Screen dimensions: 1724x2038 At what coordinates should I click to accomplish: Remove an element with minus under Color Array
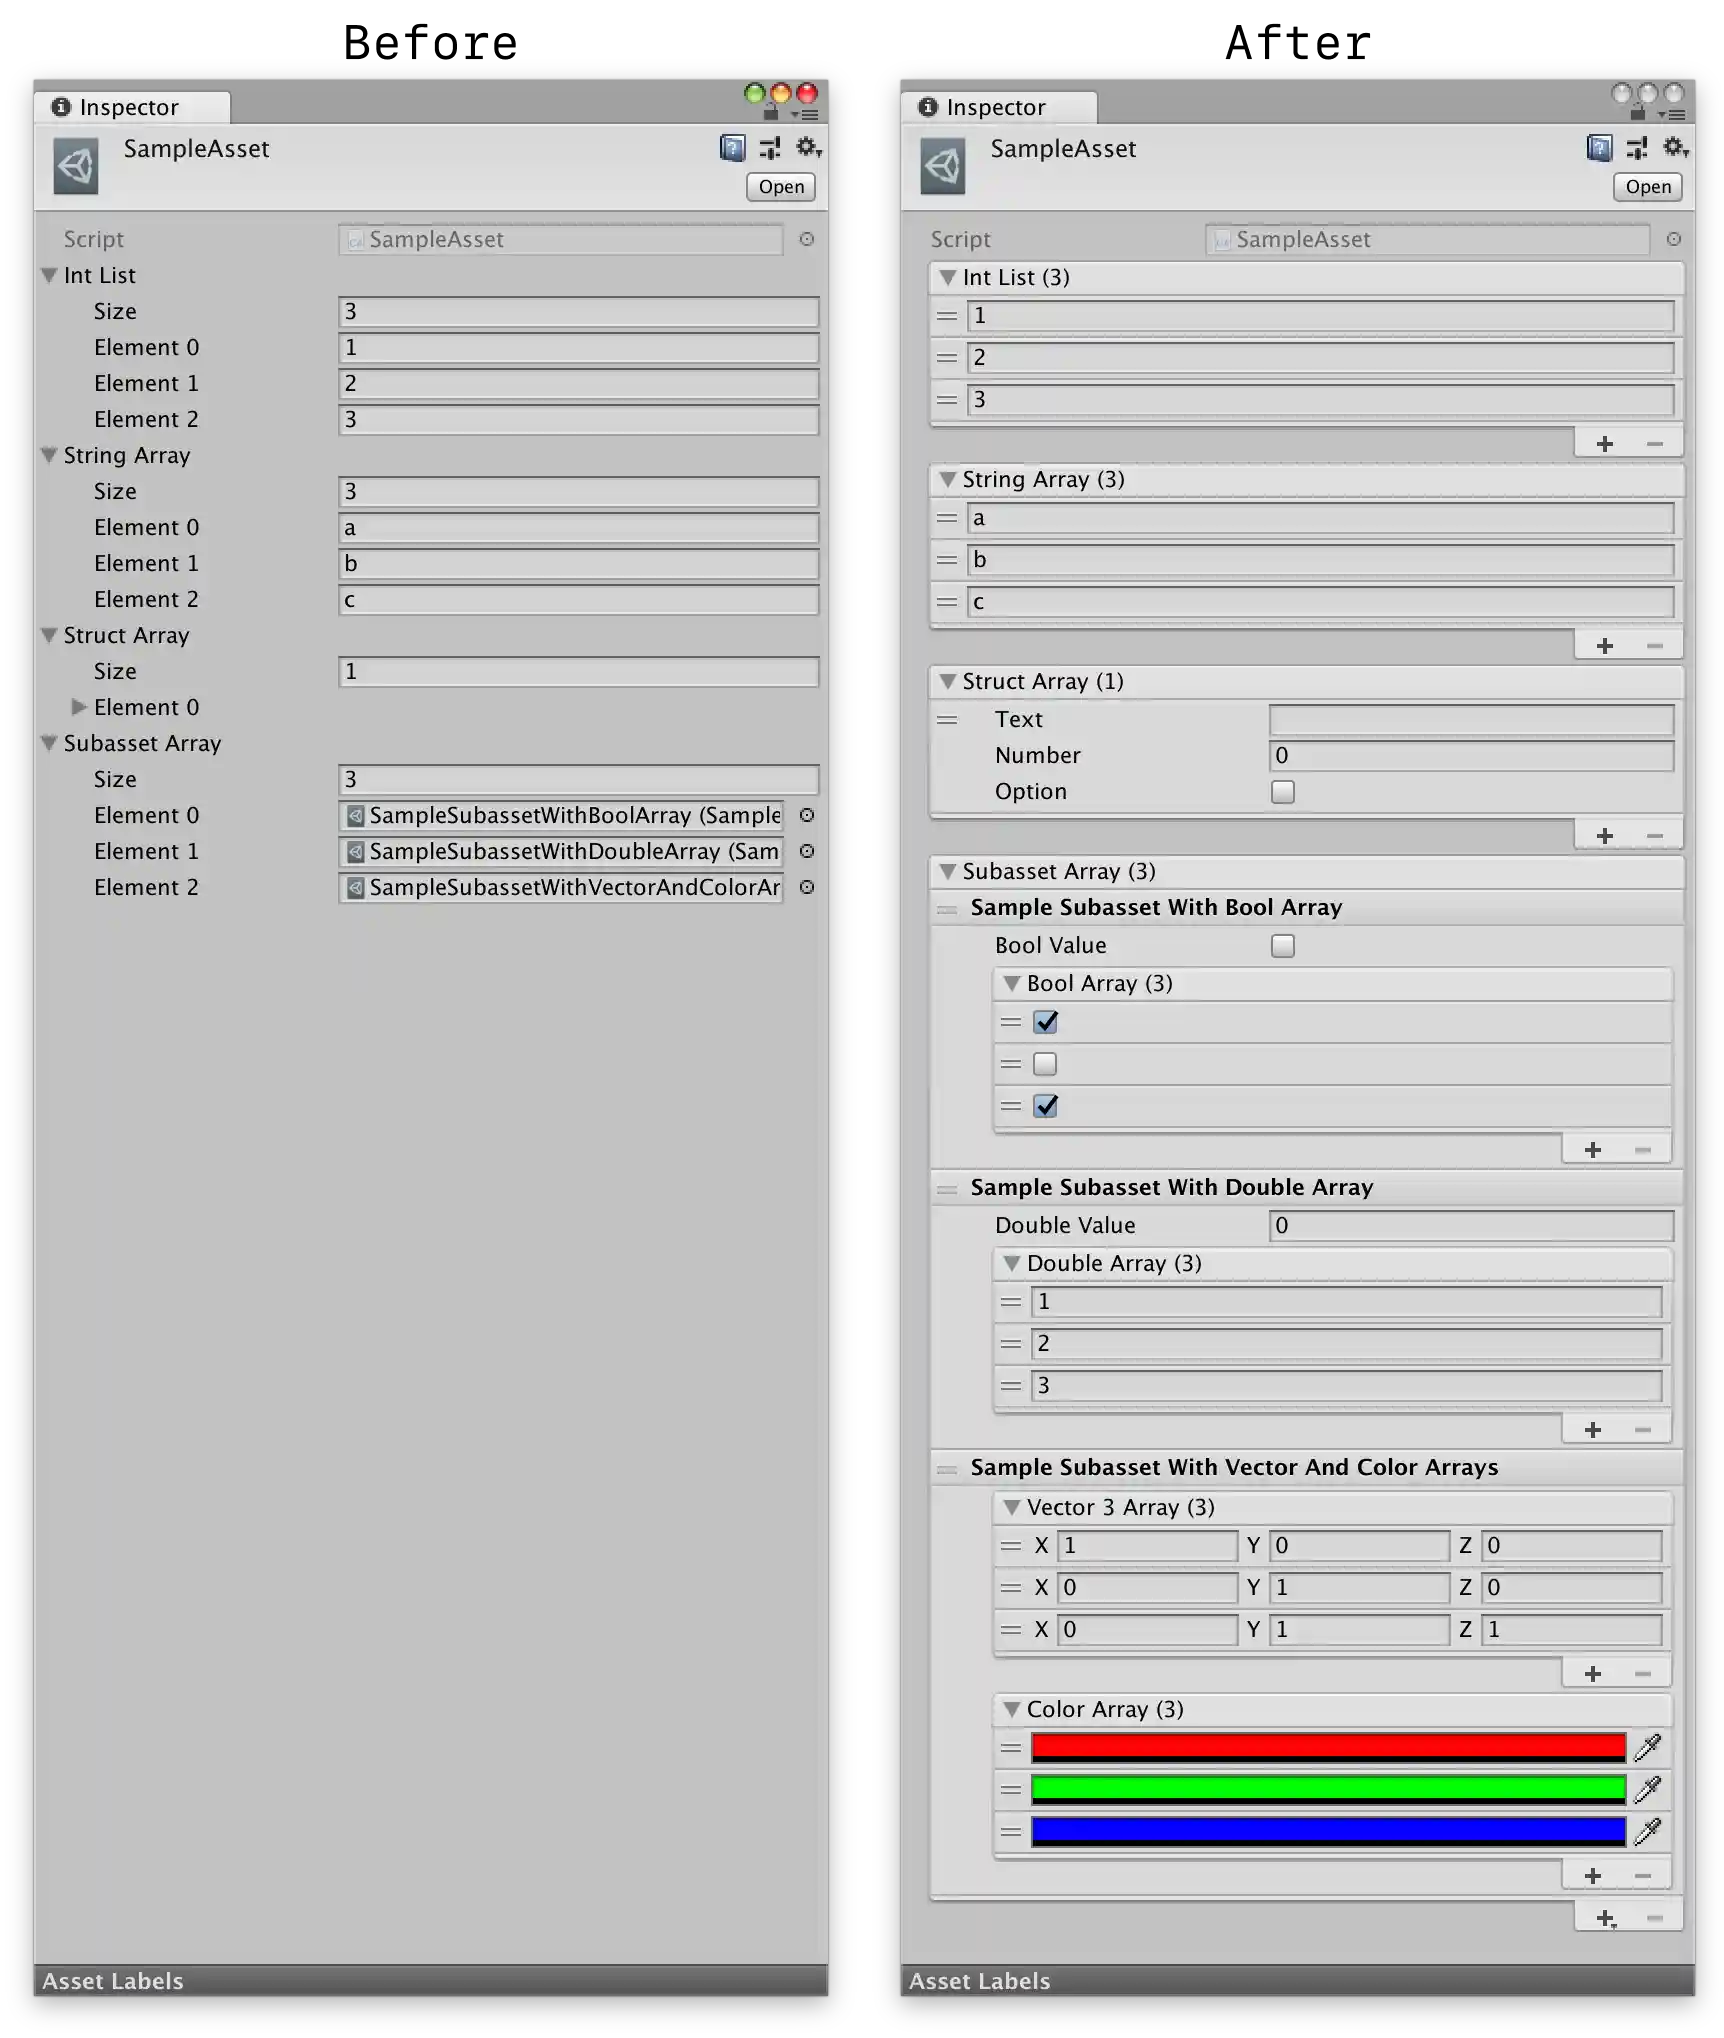pyautogui.click(x=1642, y=1876)
